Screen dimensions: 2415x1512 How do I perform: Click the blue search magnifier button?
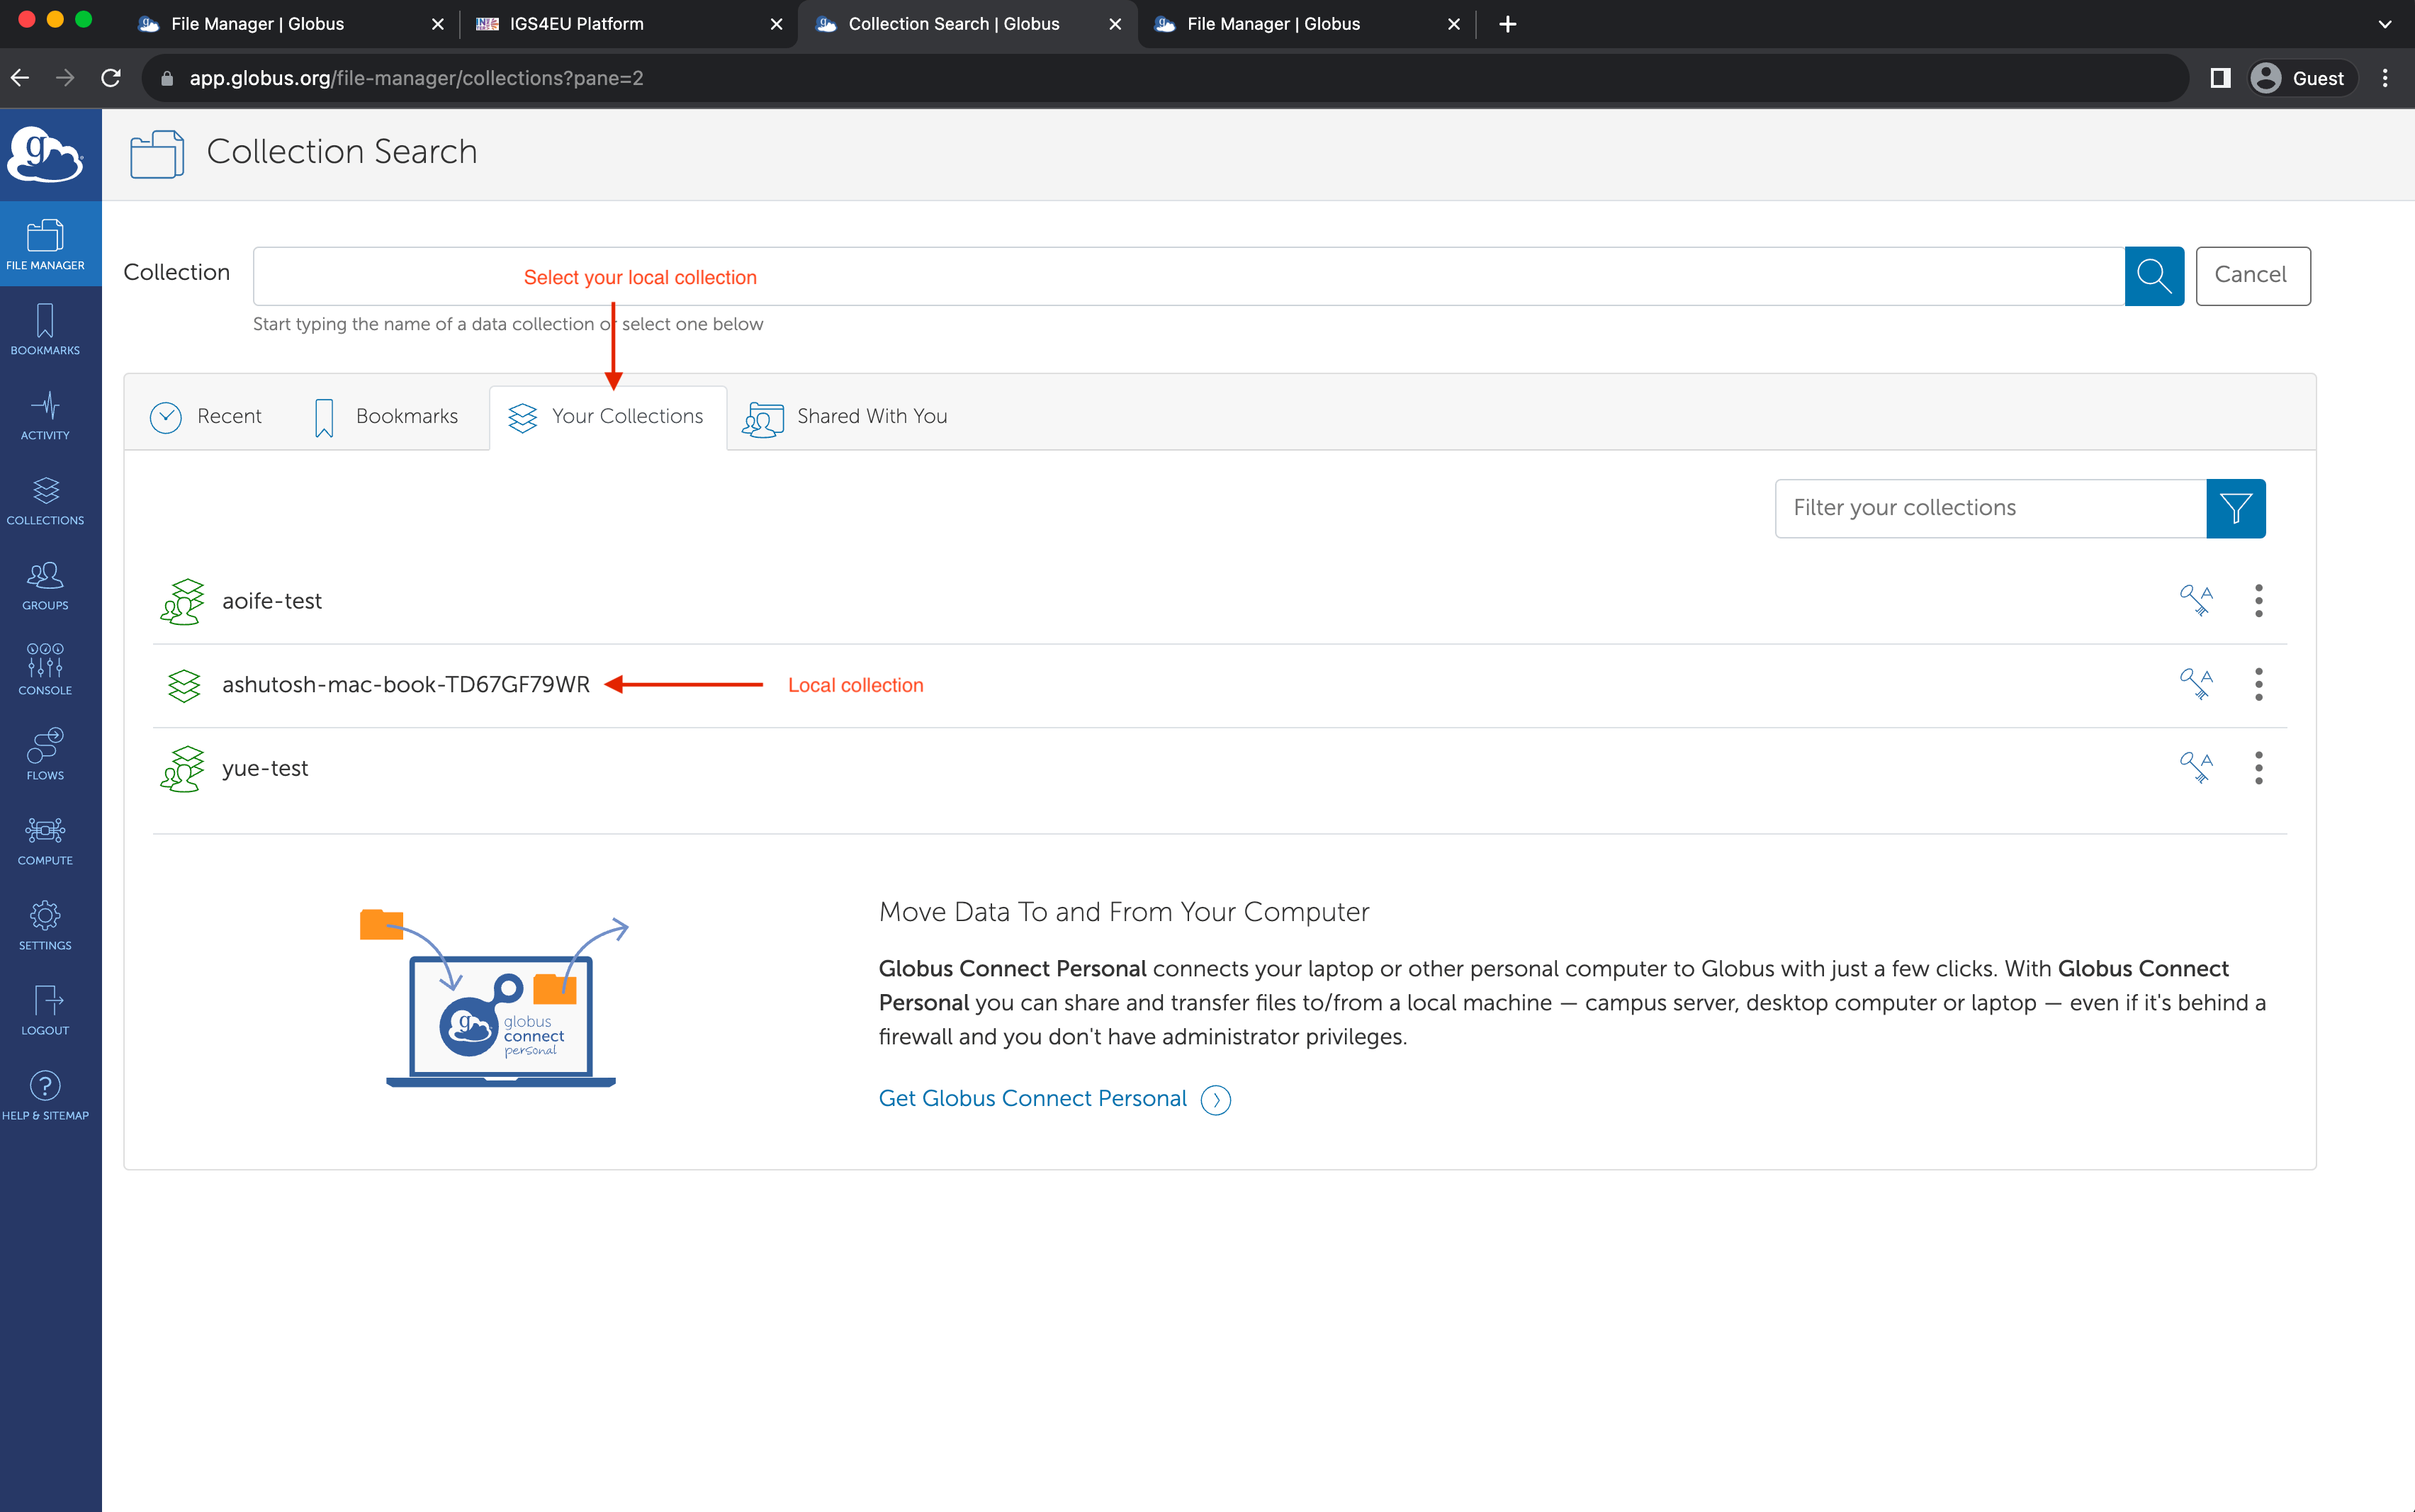pos(2153,276)
